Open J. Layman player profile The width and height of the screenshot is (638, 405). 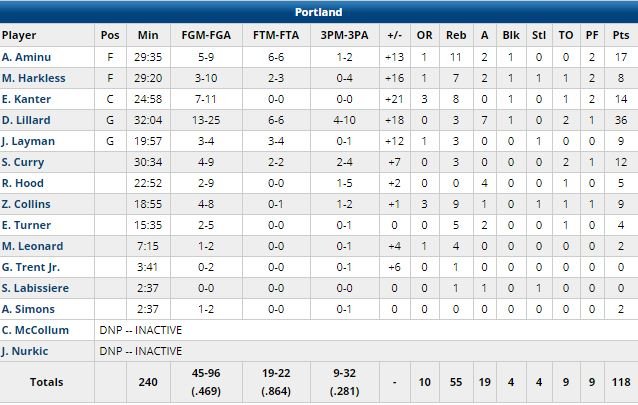tap(27, 141)
